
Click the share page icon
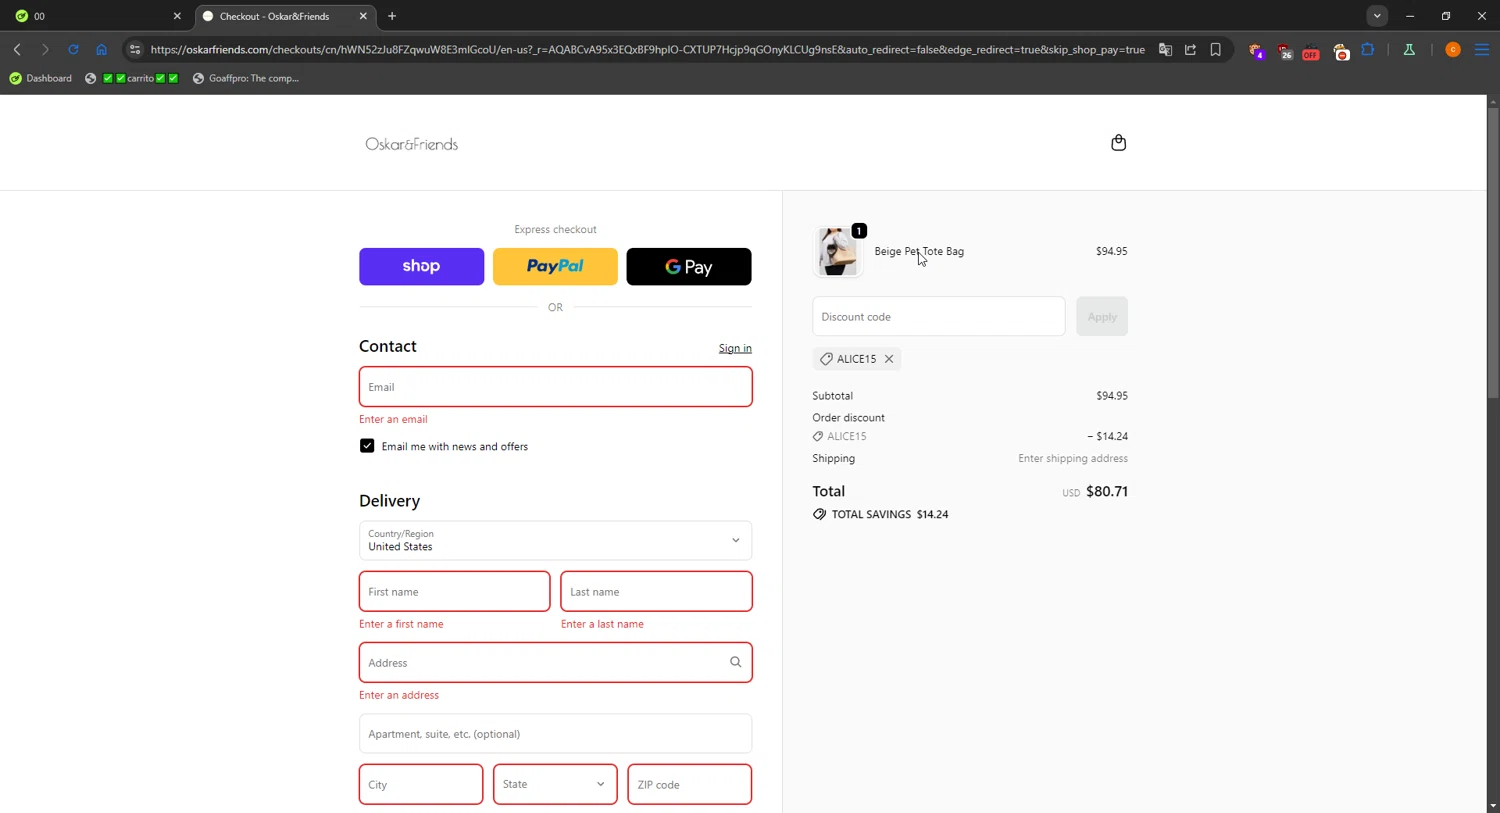[1190, 49]
